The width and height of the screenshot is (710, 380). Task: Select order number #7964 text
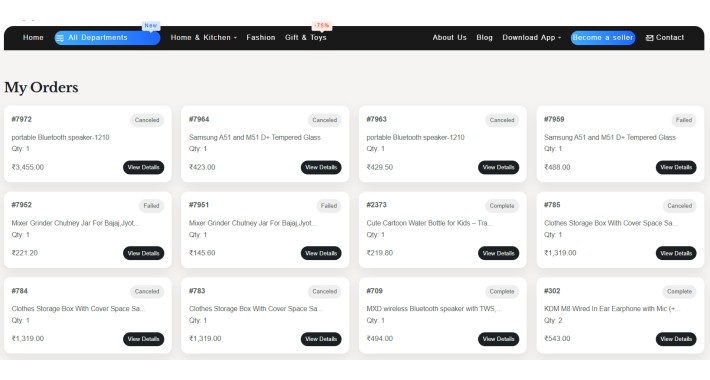[199, 119]
